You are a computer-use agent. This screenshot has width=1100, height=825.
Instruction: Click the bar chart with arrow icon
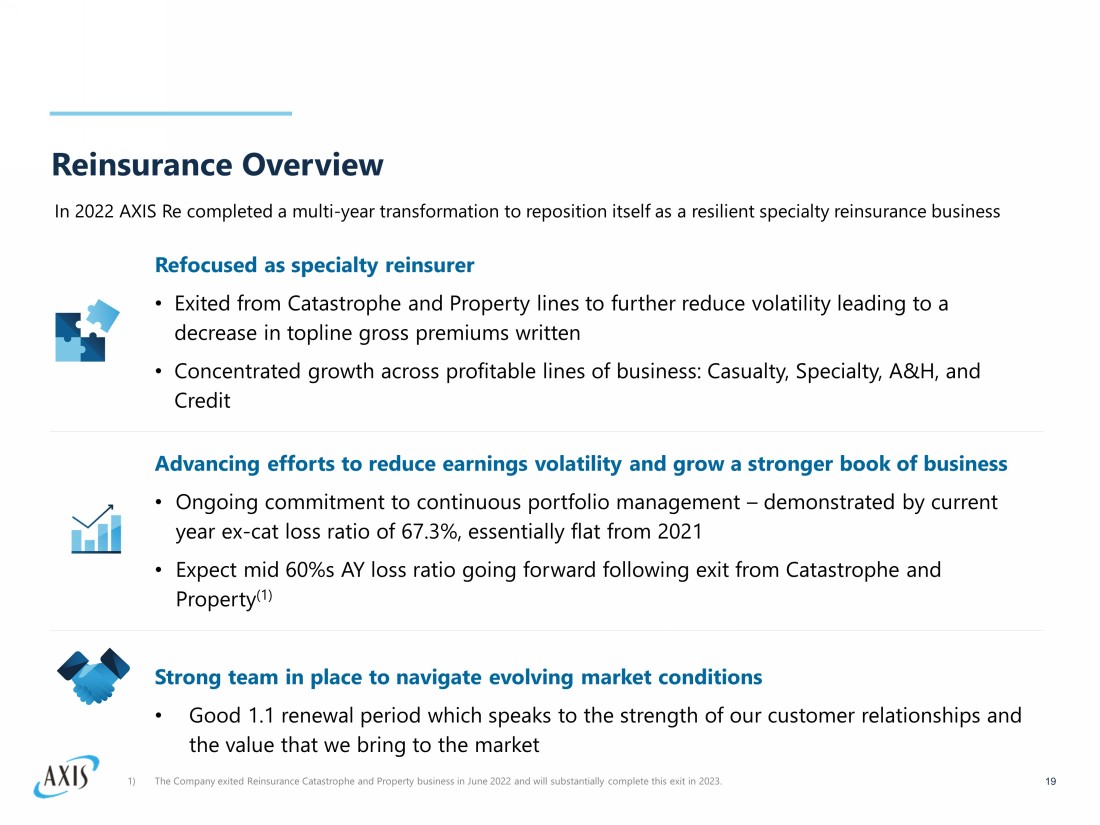(96, 528)
